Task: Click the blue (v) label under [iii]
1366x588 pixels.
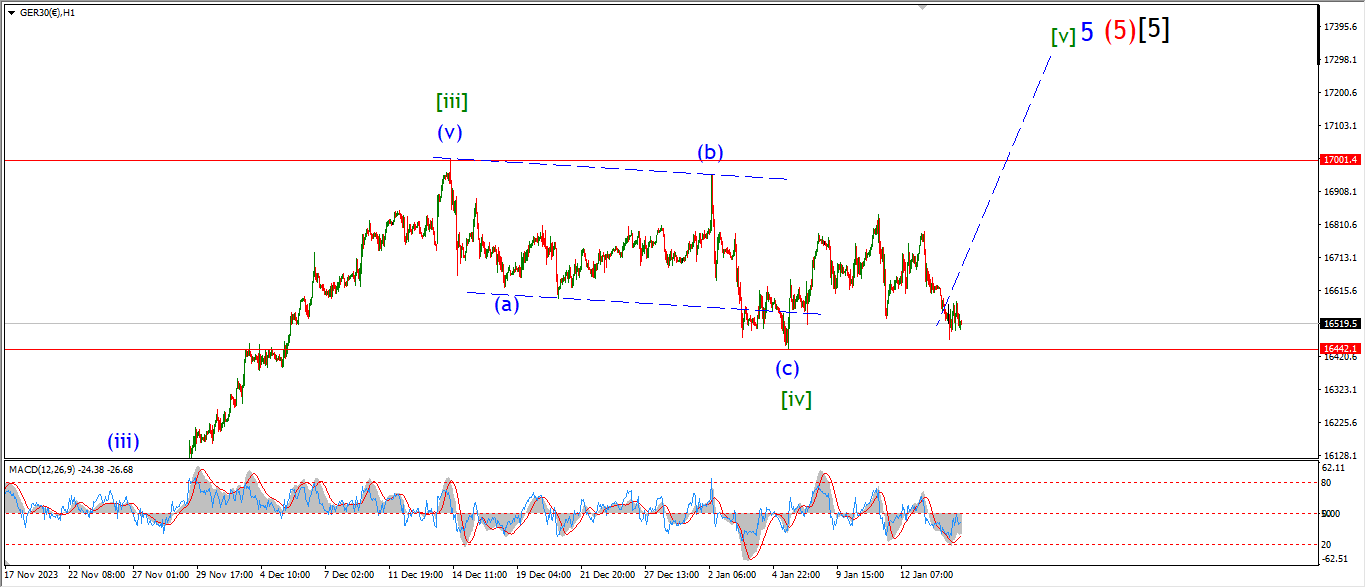Action: pyautogui.click(x=449, y=132)
